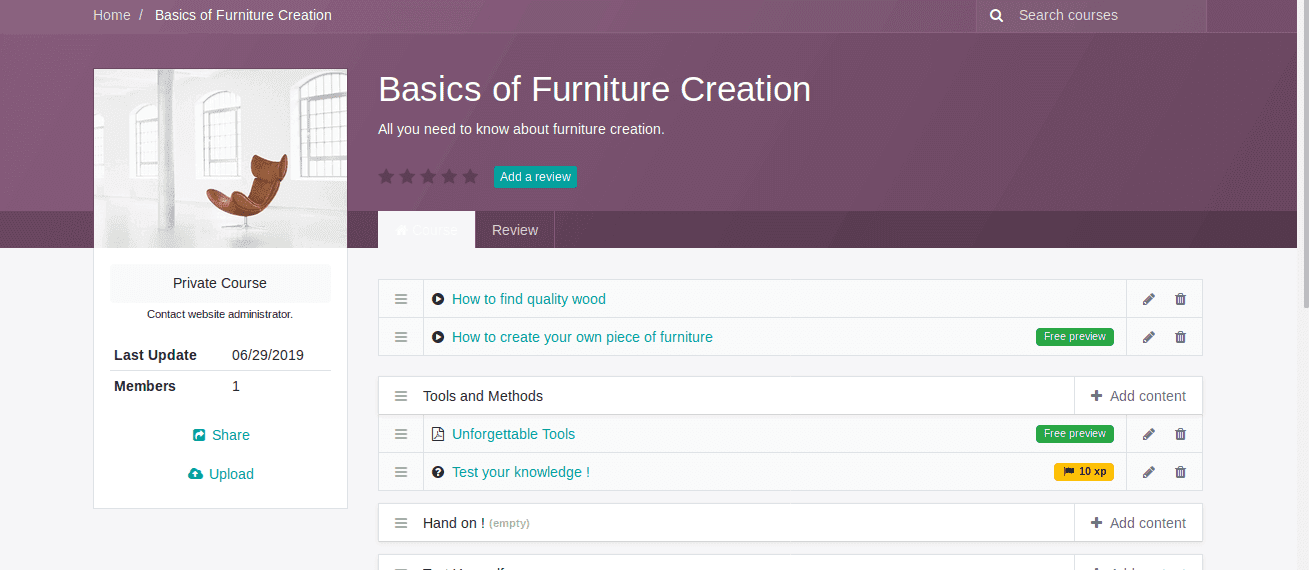Click the play icon beside How to create your own piece
The width and height of the screenshot is (1309, 570).
click(438, 337)
